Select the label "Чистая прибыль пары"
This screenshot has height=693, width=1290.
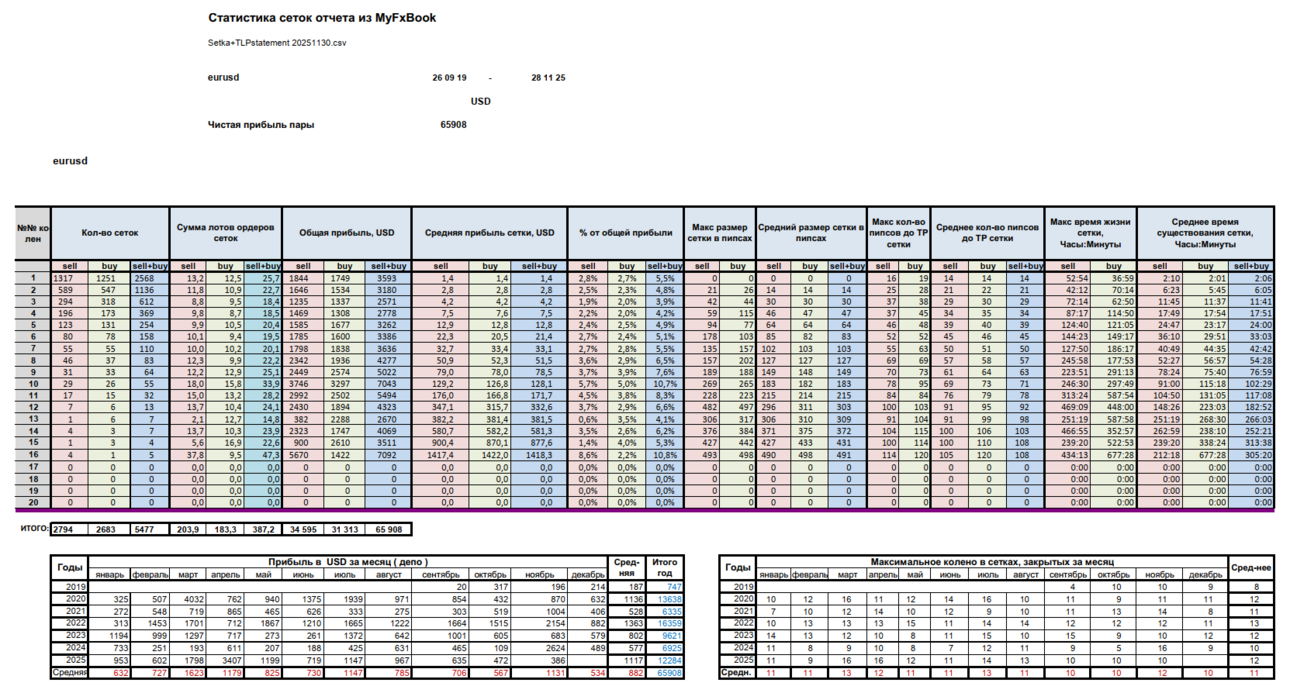261,125
